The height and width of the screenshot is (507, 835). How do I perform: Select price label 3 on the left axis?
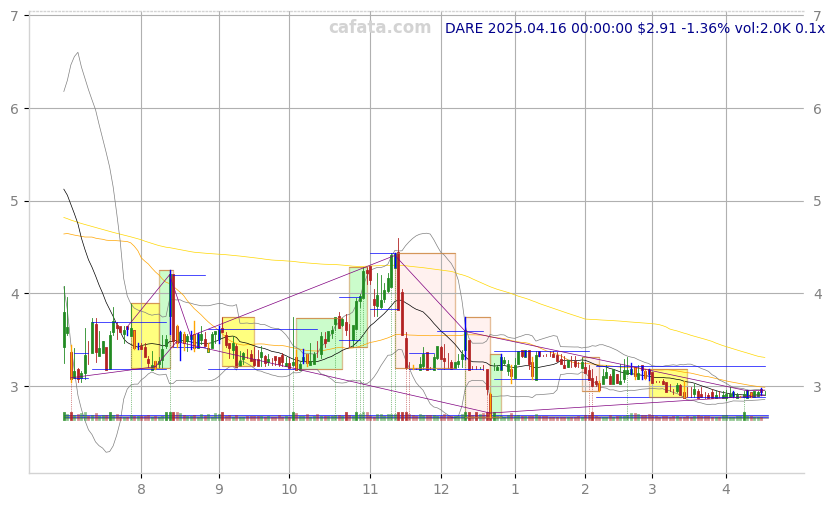click(15, 387)
